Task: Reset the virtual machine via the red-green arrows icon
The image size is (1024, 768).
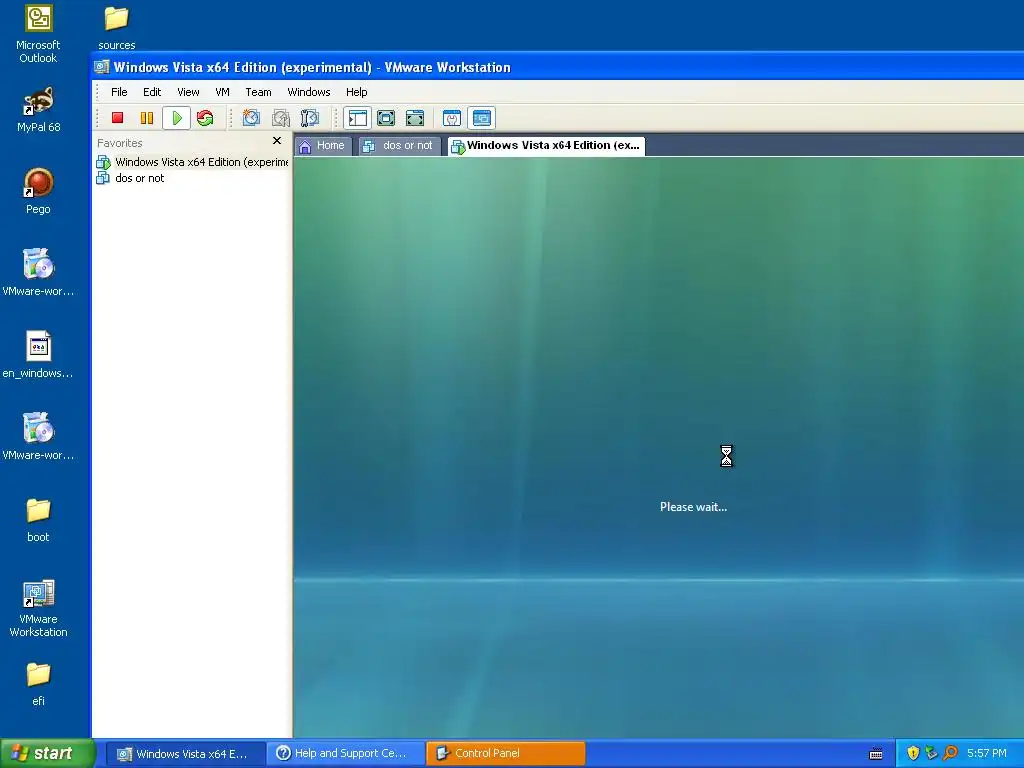Action: (x=205, y=118)
